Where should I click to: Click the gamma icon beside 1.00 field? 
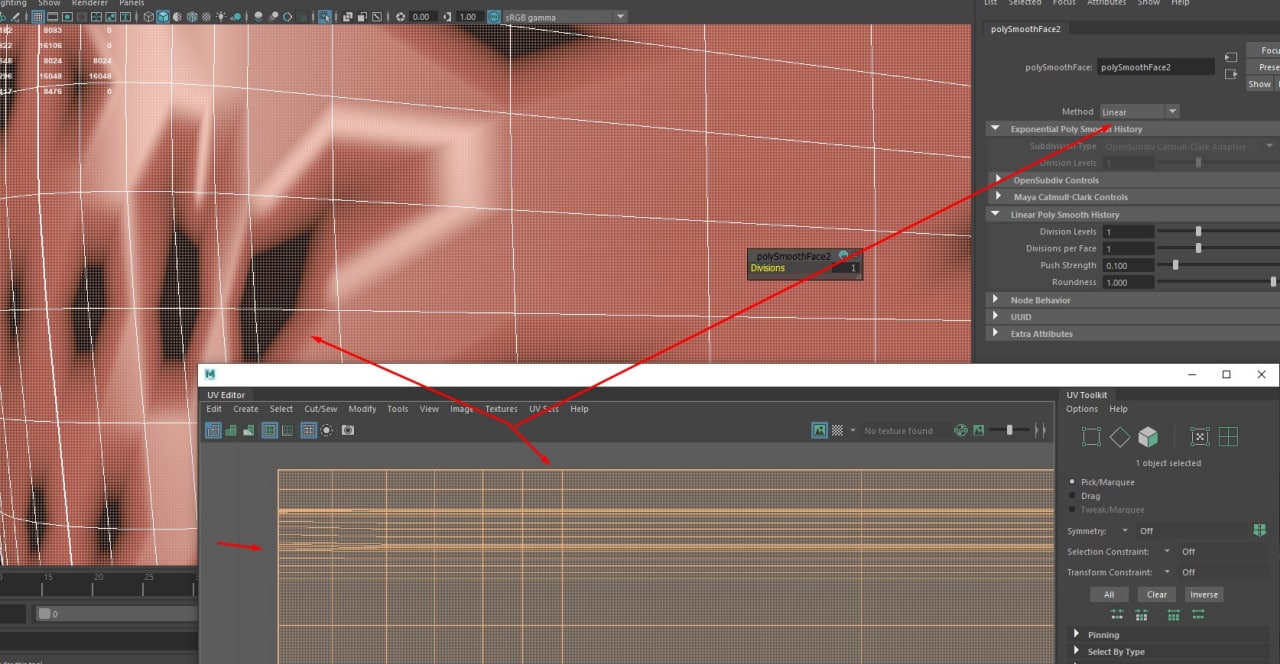[x=447, y=17]
